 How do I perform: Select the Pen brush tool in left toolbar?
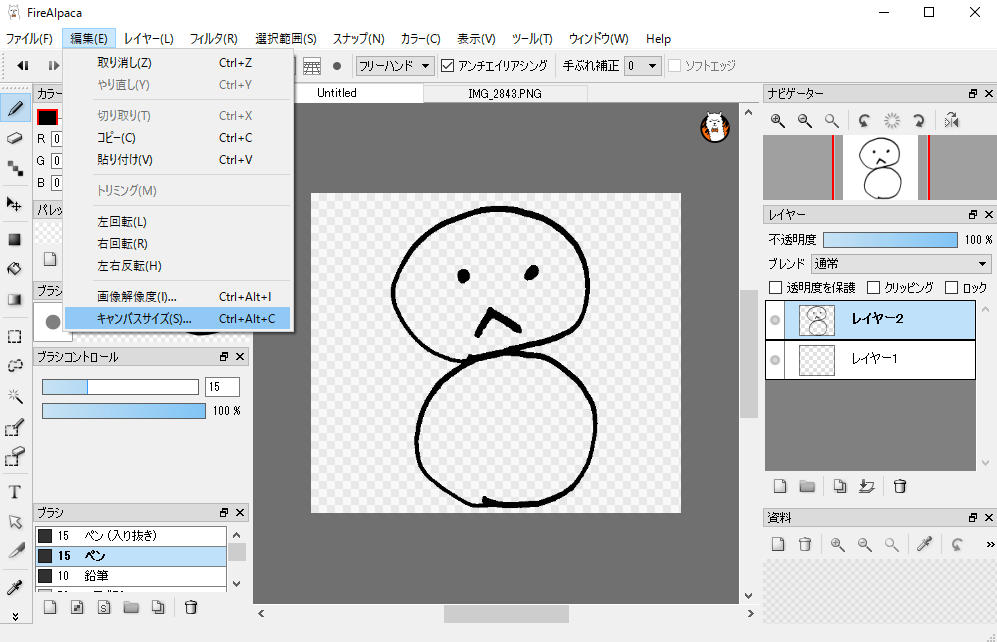[x=15, y=109]
